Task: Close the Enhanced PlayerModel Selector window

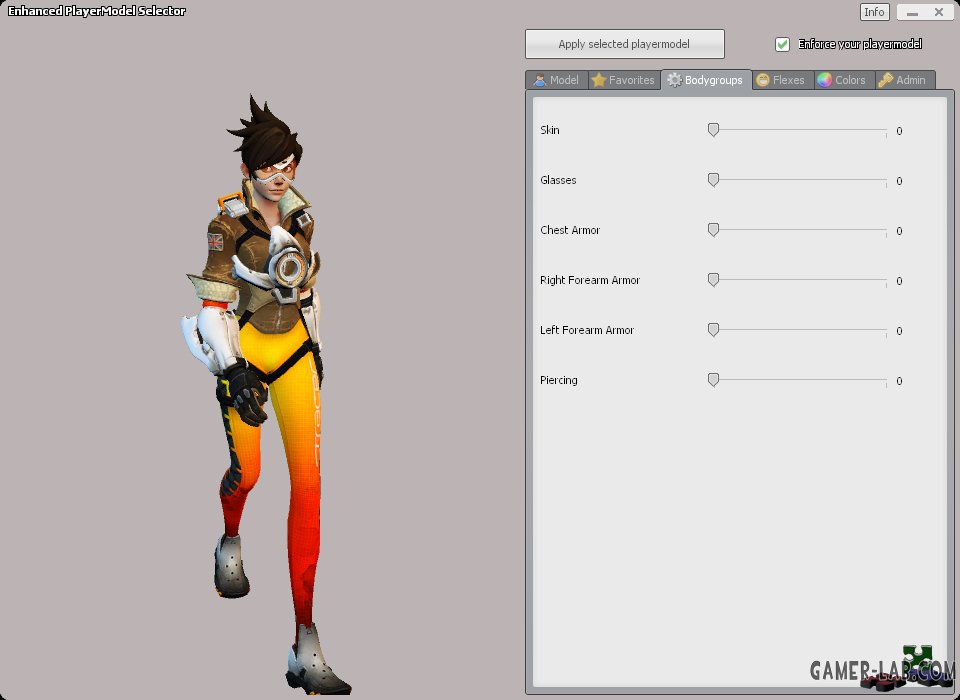Action: (x=939, y=12)
